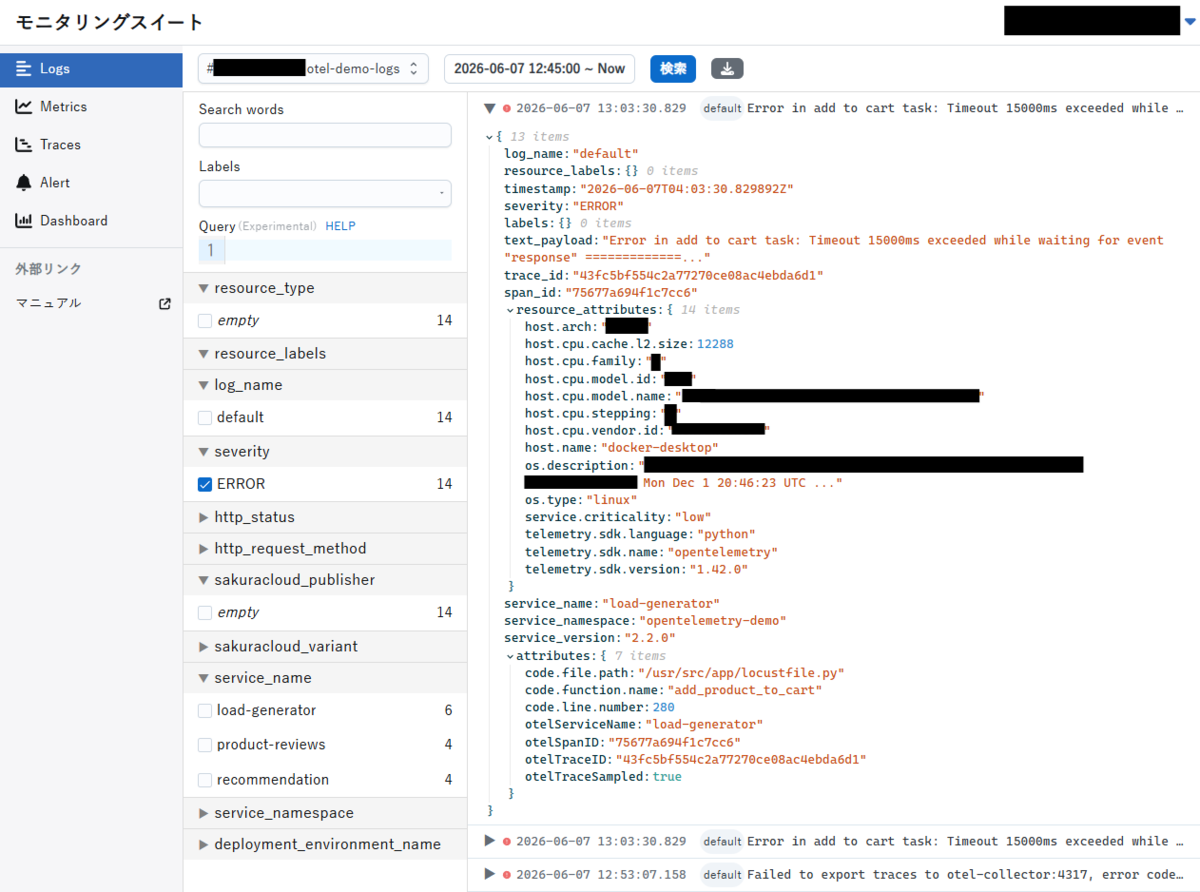Open the Labels dropdown
The width and height of the screenshot is (1200, 892).
click(x=325, y=193)
